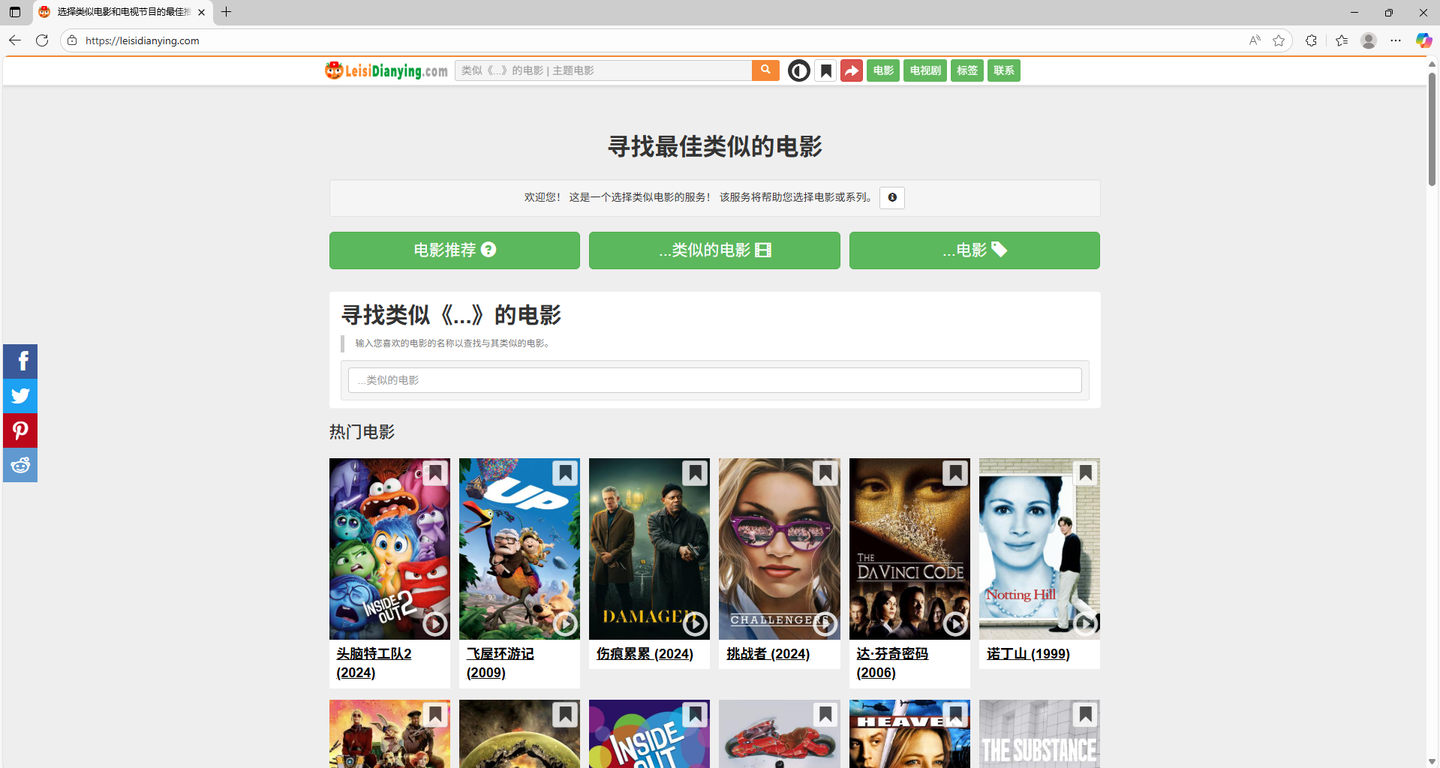The image size is (1440, 768).
Task: Open the browser extensions icon
Action: click(1312, 41)
